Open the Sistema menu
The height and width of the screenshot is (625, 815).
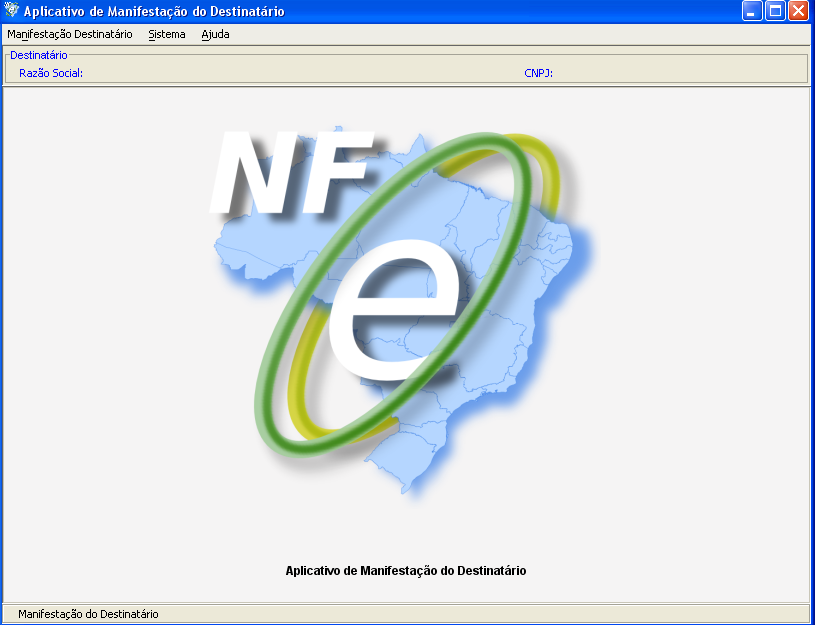[167, 34]
